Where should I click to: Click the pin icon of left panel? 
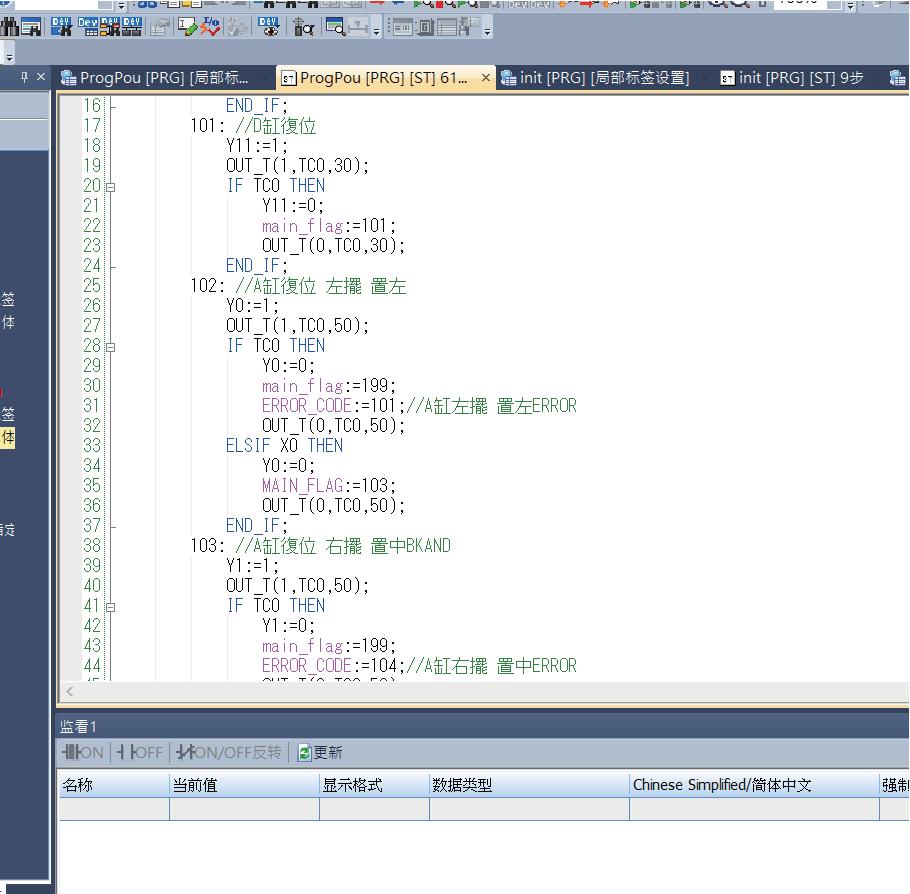click(x=24, y=77)
